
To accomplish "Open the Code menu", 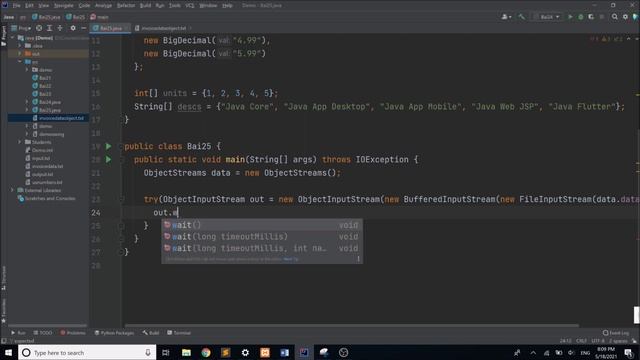I will 84,5.
